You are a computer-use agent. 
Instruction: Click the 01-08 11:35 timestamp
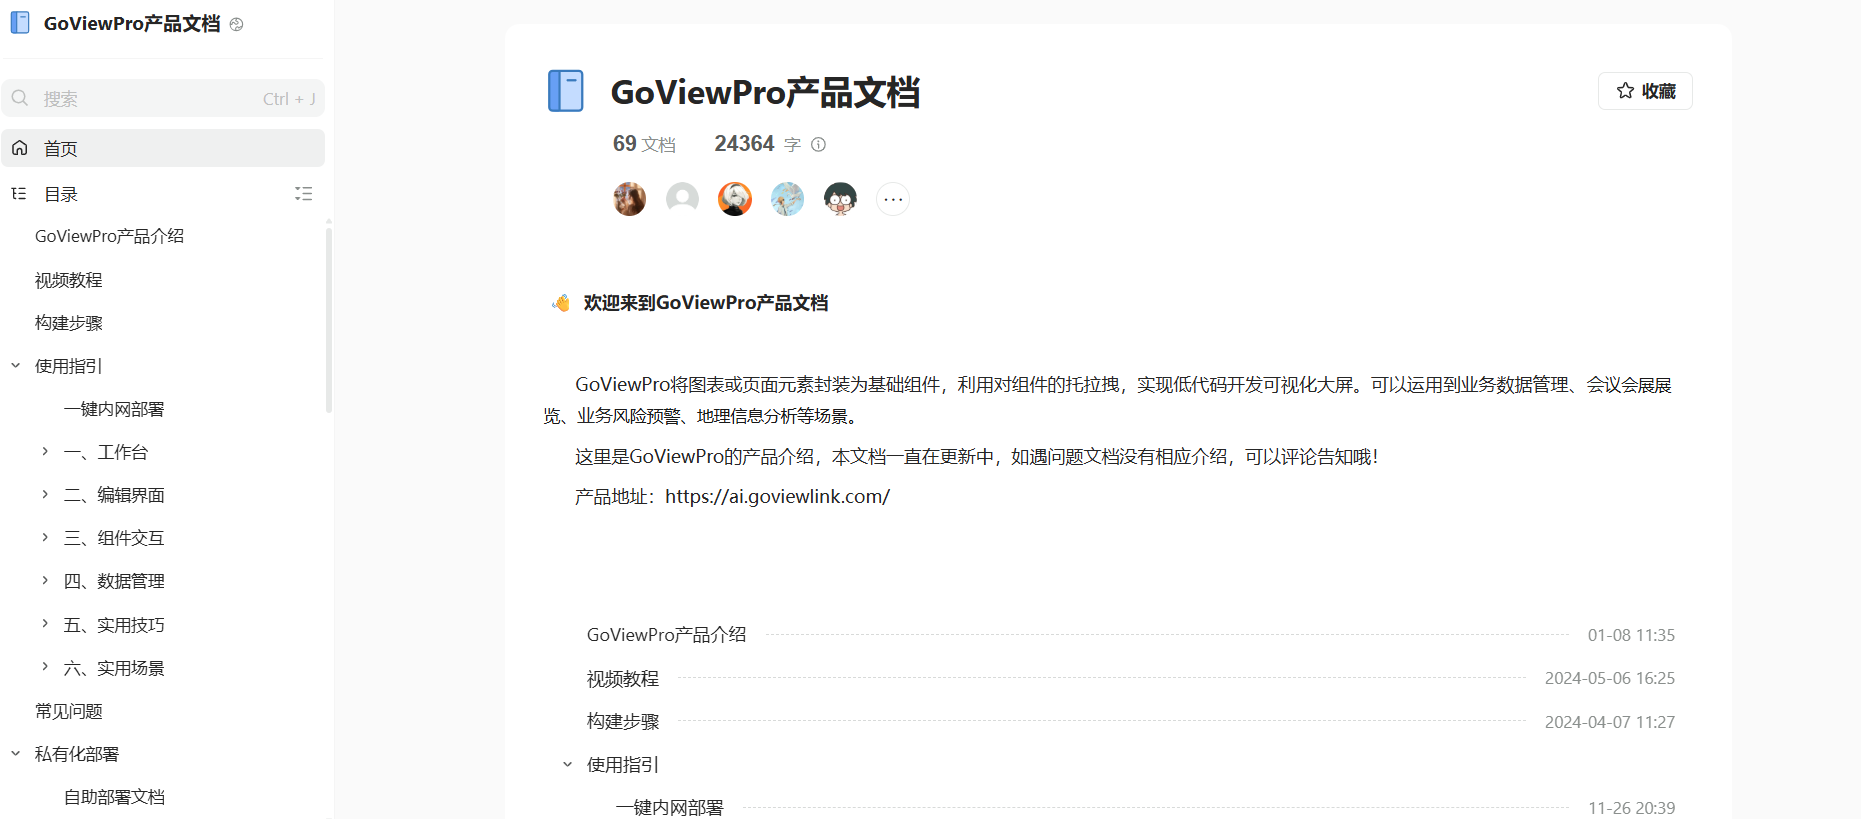click(1631, 635)
